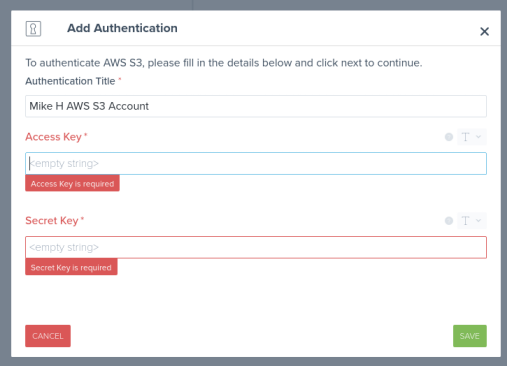Click the Secret Key help icon
Image resolution: width=507 pixels, height=366 pixels.
pos(449,221)
